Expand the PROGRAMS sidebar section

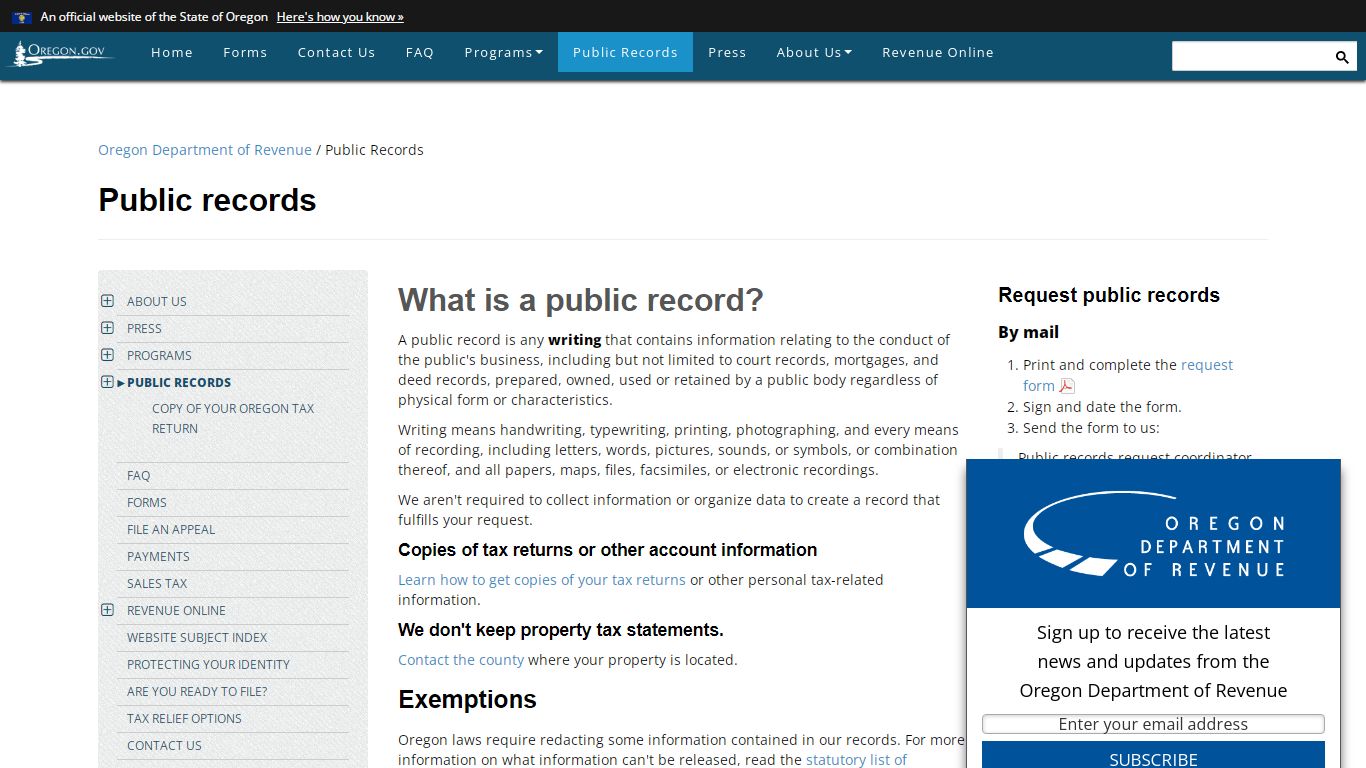pos(107,355)
